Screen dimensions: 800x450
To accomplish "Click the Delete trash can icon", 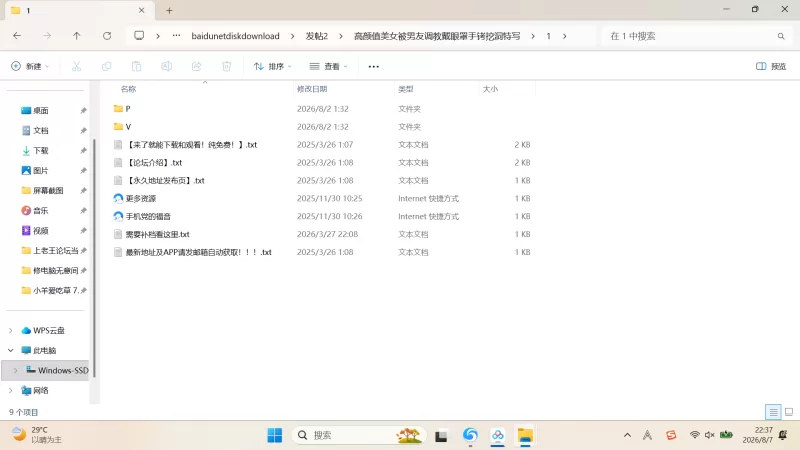I will pos(227,66).
